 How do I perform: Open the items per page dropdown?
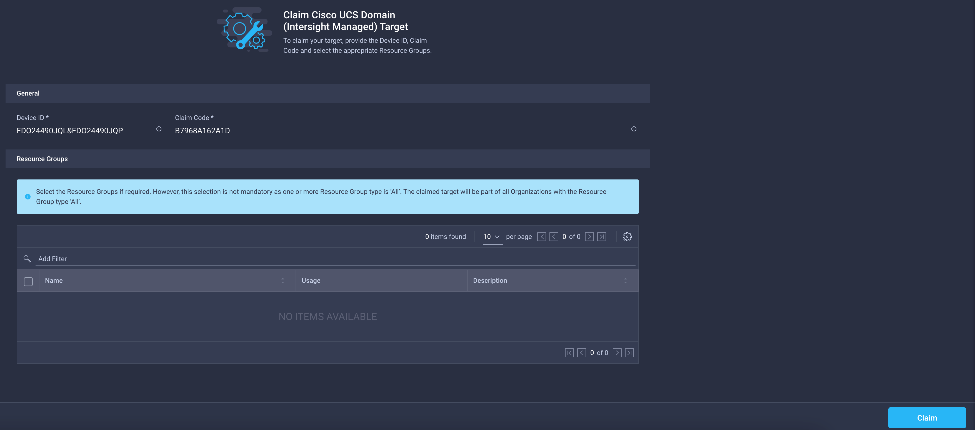[x=492, y=237]
